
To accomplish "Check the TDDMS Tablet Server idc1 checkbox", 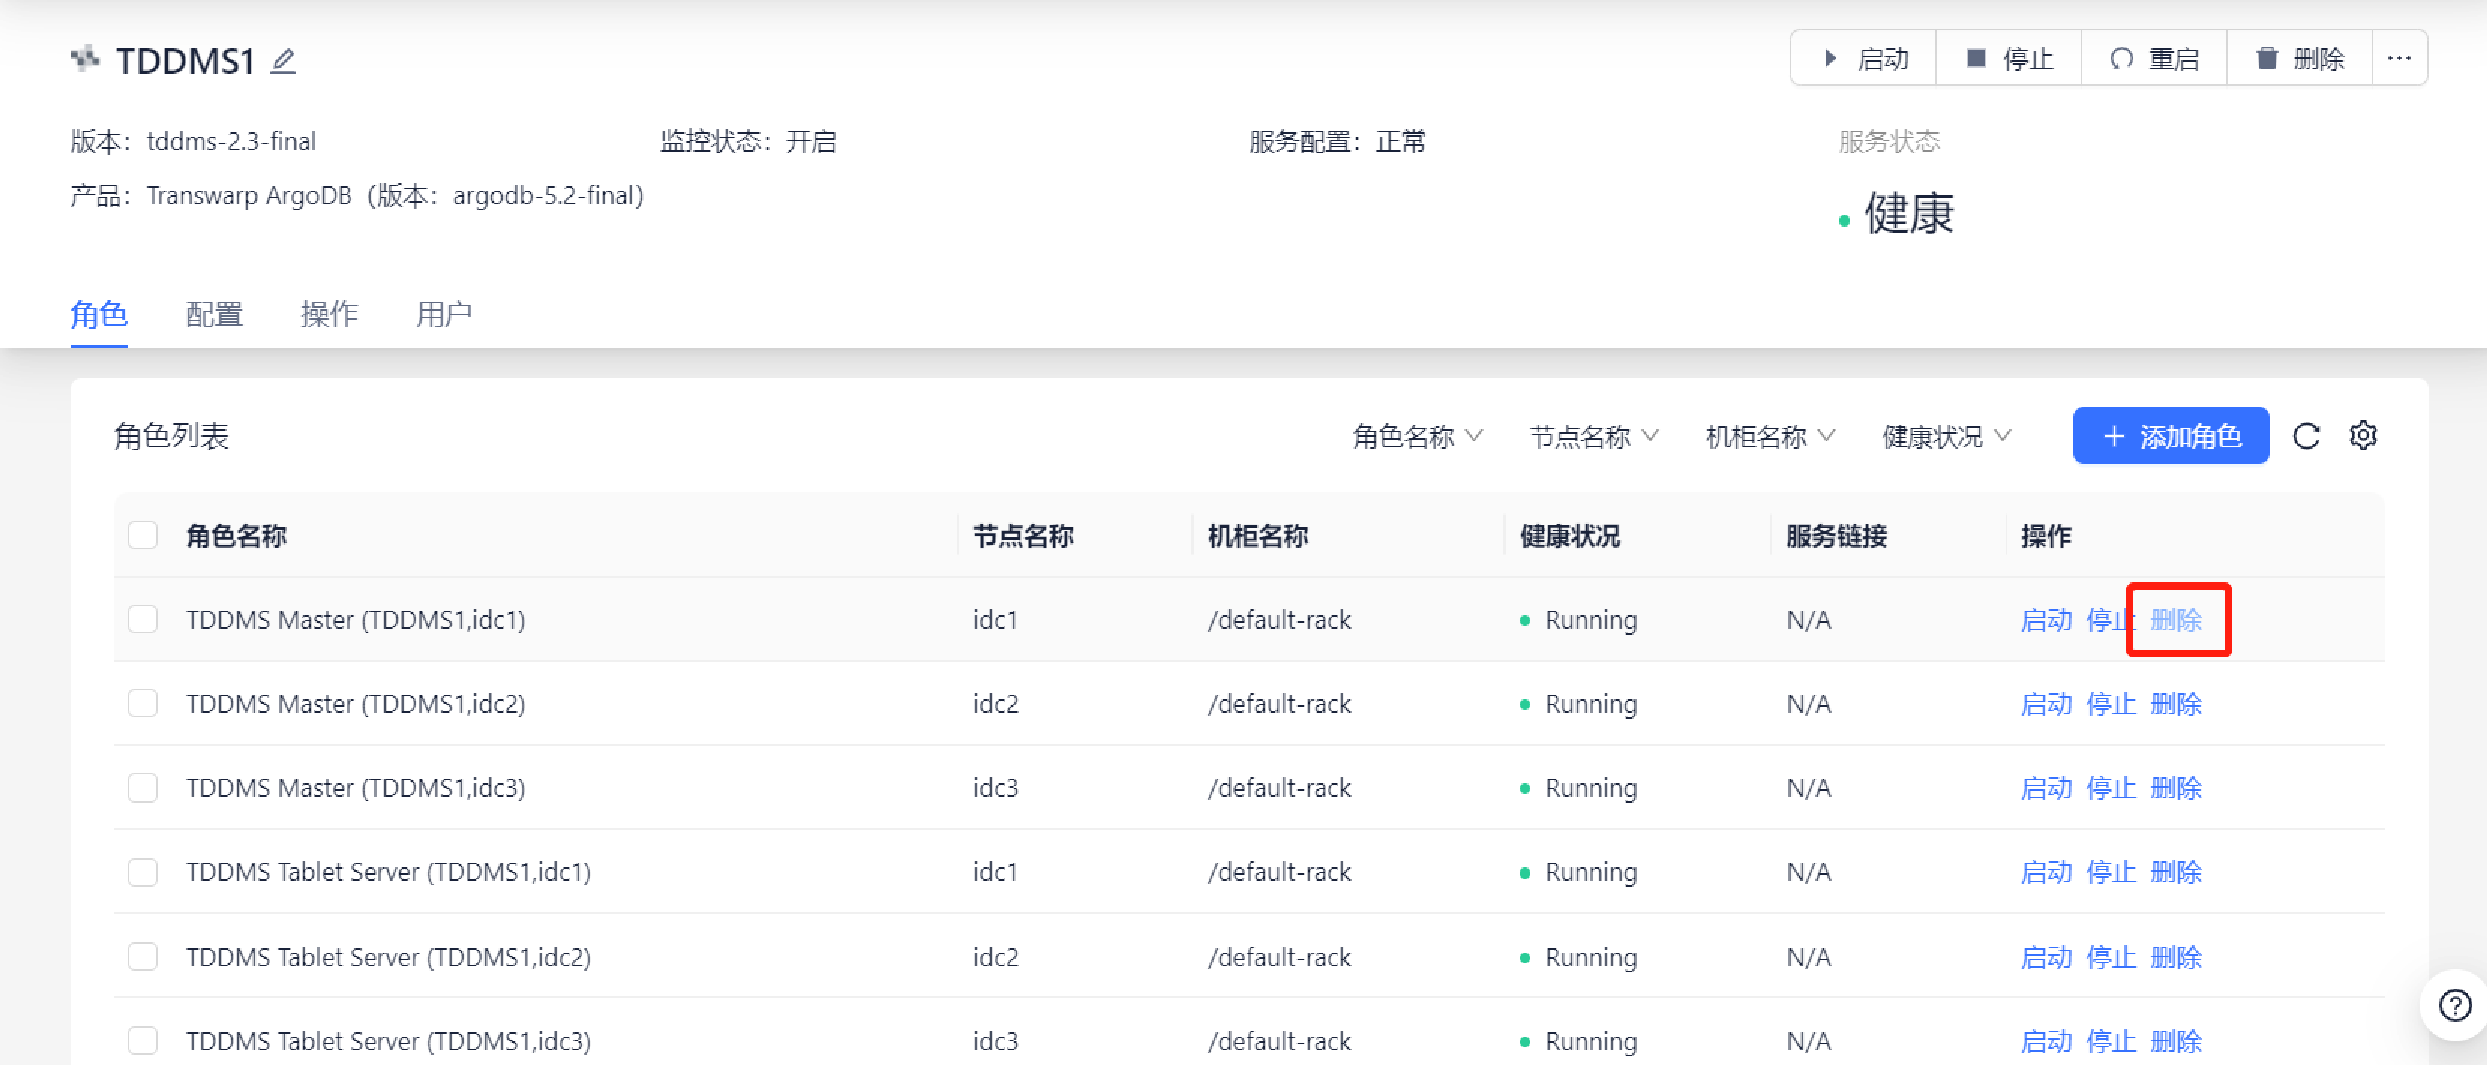I will click(143, 872).
